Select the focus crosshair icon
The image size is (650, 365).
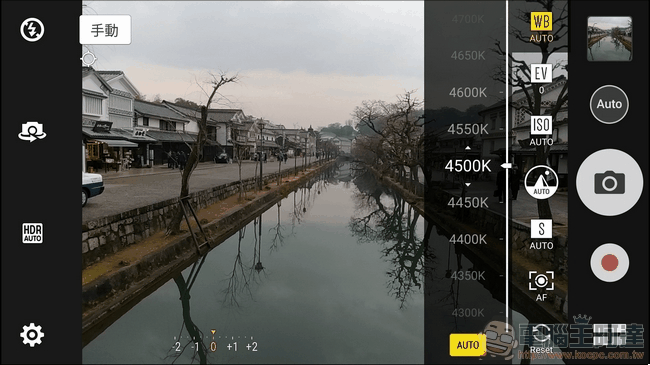click(88, 59)
